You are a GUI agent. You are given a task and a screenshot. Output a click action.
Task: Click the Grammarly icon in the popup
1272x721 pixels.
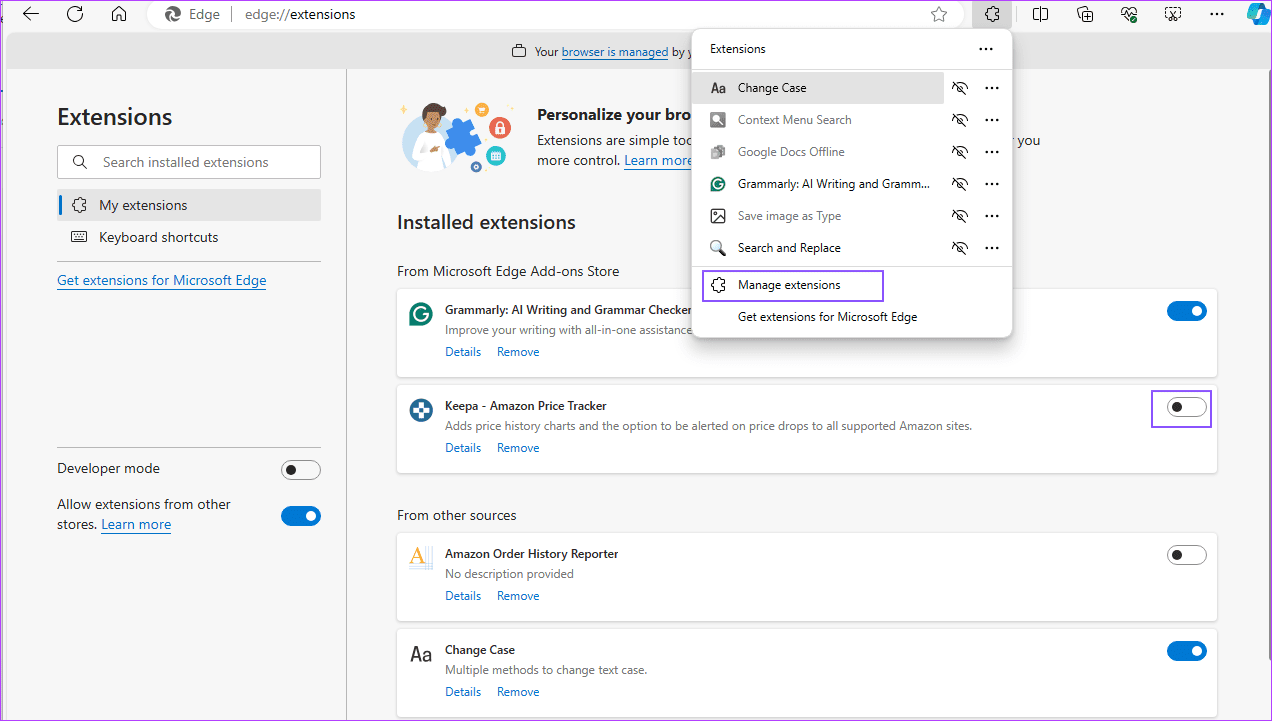pos(718,183)
